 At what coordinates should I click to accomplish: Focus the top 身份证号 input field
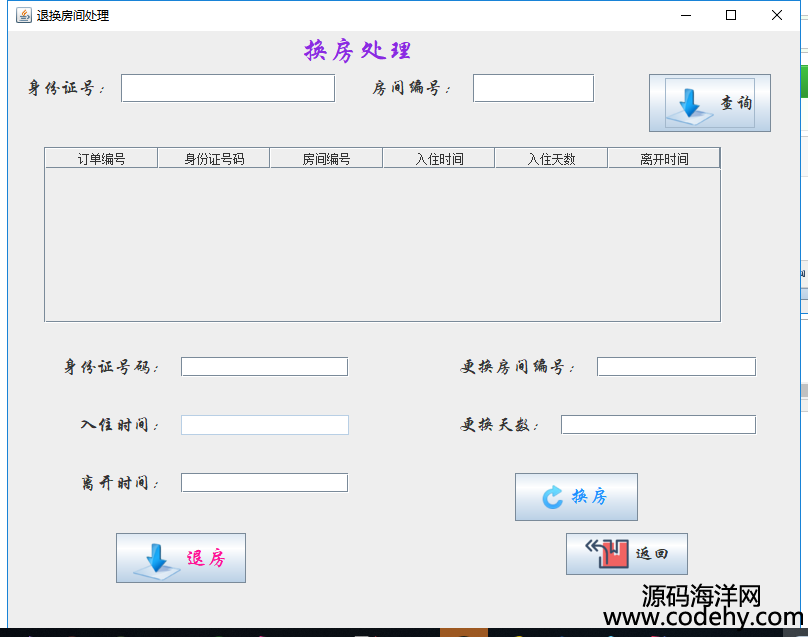(x=228, y=88)
